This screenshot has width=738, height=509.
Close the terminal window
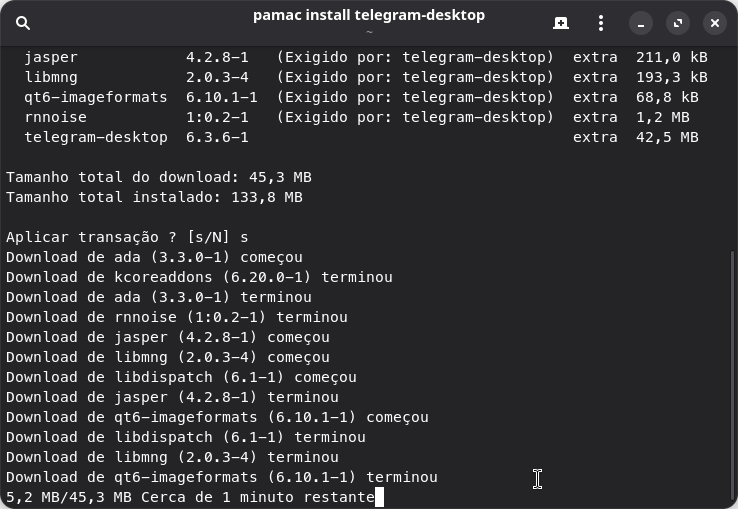point(713,23)
